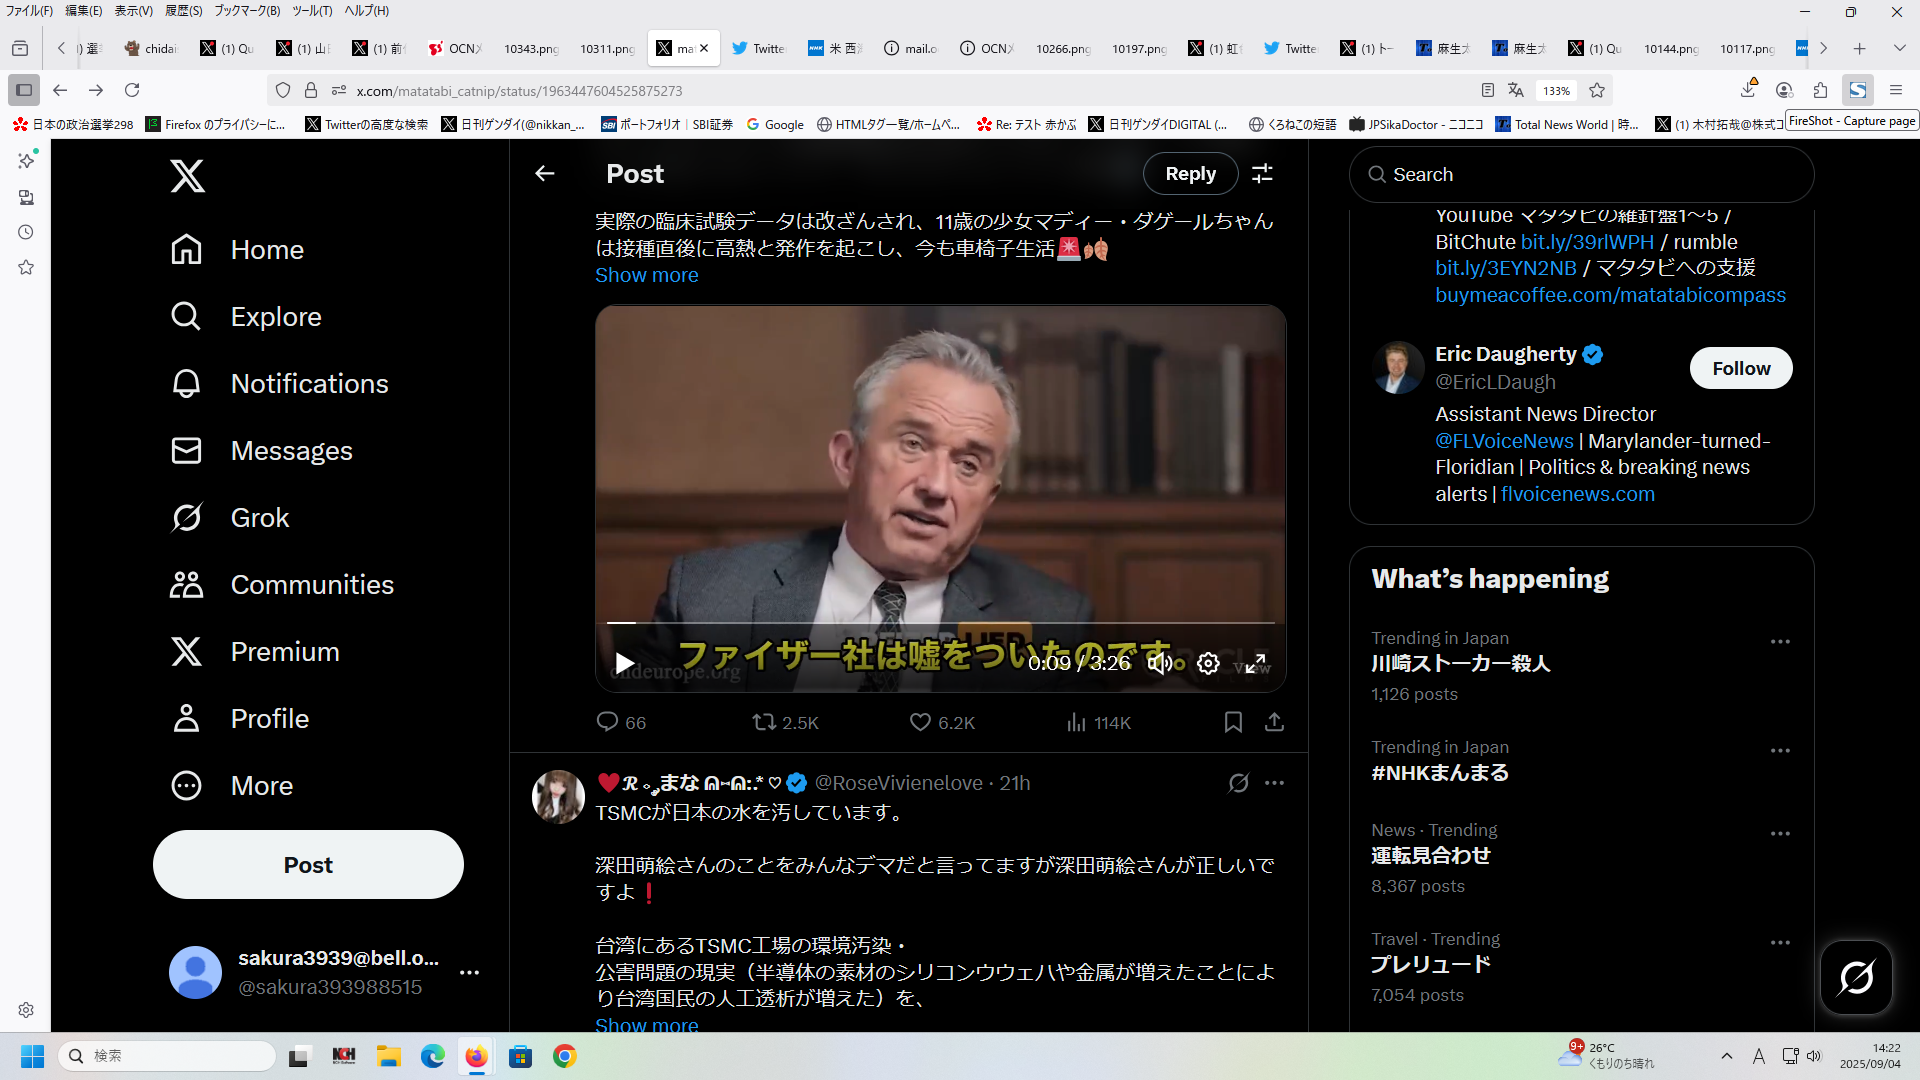Image resolution: width=1920 pixels, height=1080 pixels.
Task: Focus the X Search field
Action: (1581, 175)
